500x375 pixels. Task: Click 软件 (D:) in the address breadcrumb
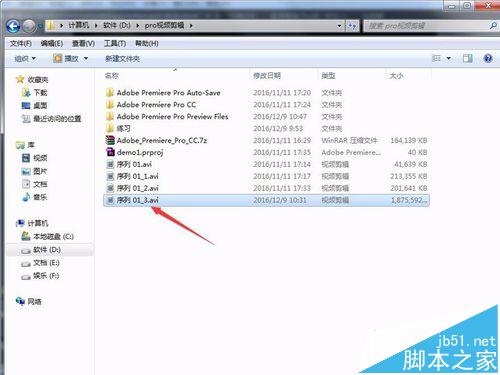tap(117, 25)
